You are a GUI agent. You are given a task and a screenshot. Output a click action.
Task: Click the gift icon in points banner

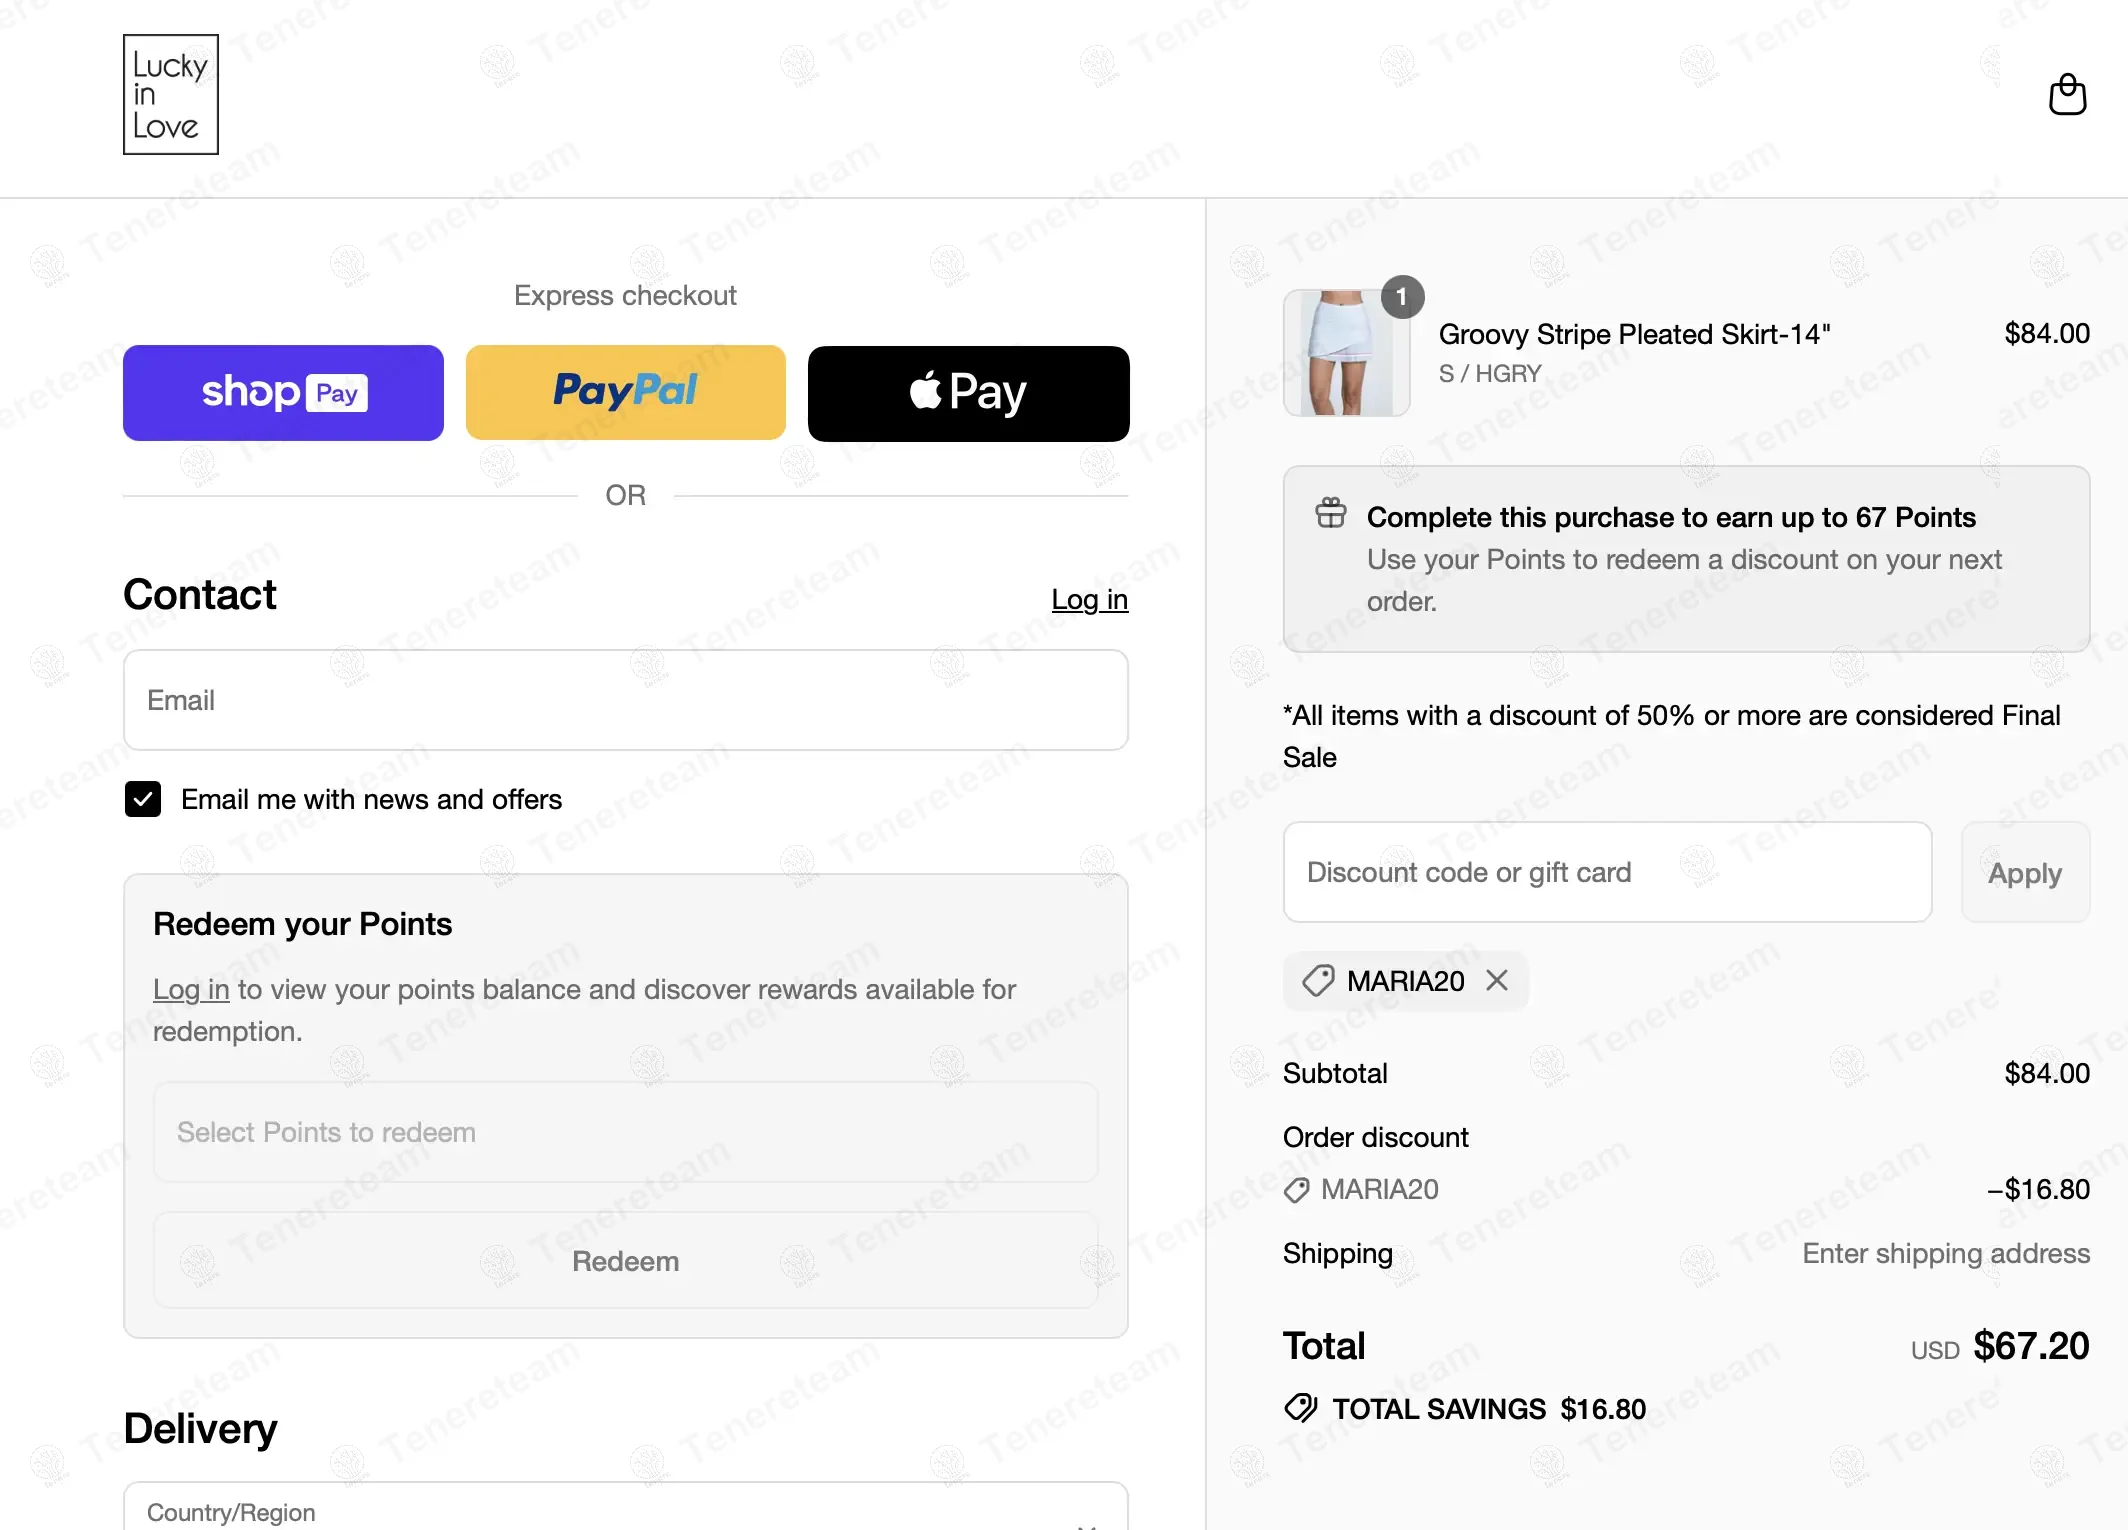tap(1331, 513)
